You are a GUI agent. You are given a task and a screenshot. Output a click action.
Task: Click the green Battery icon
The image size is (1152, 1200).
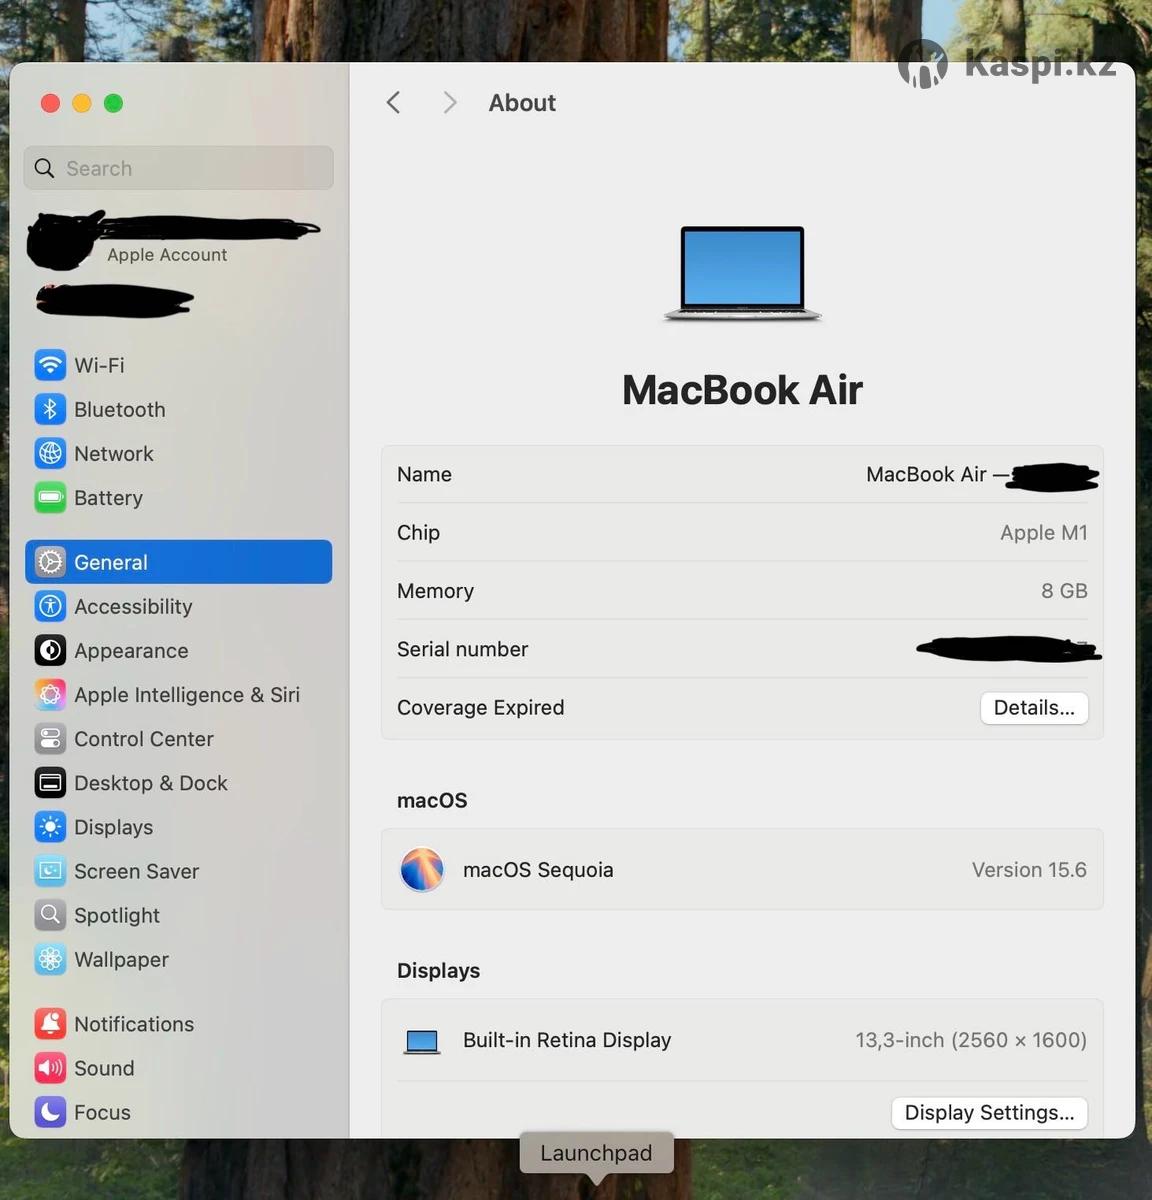click(50, 497)
